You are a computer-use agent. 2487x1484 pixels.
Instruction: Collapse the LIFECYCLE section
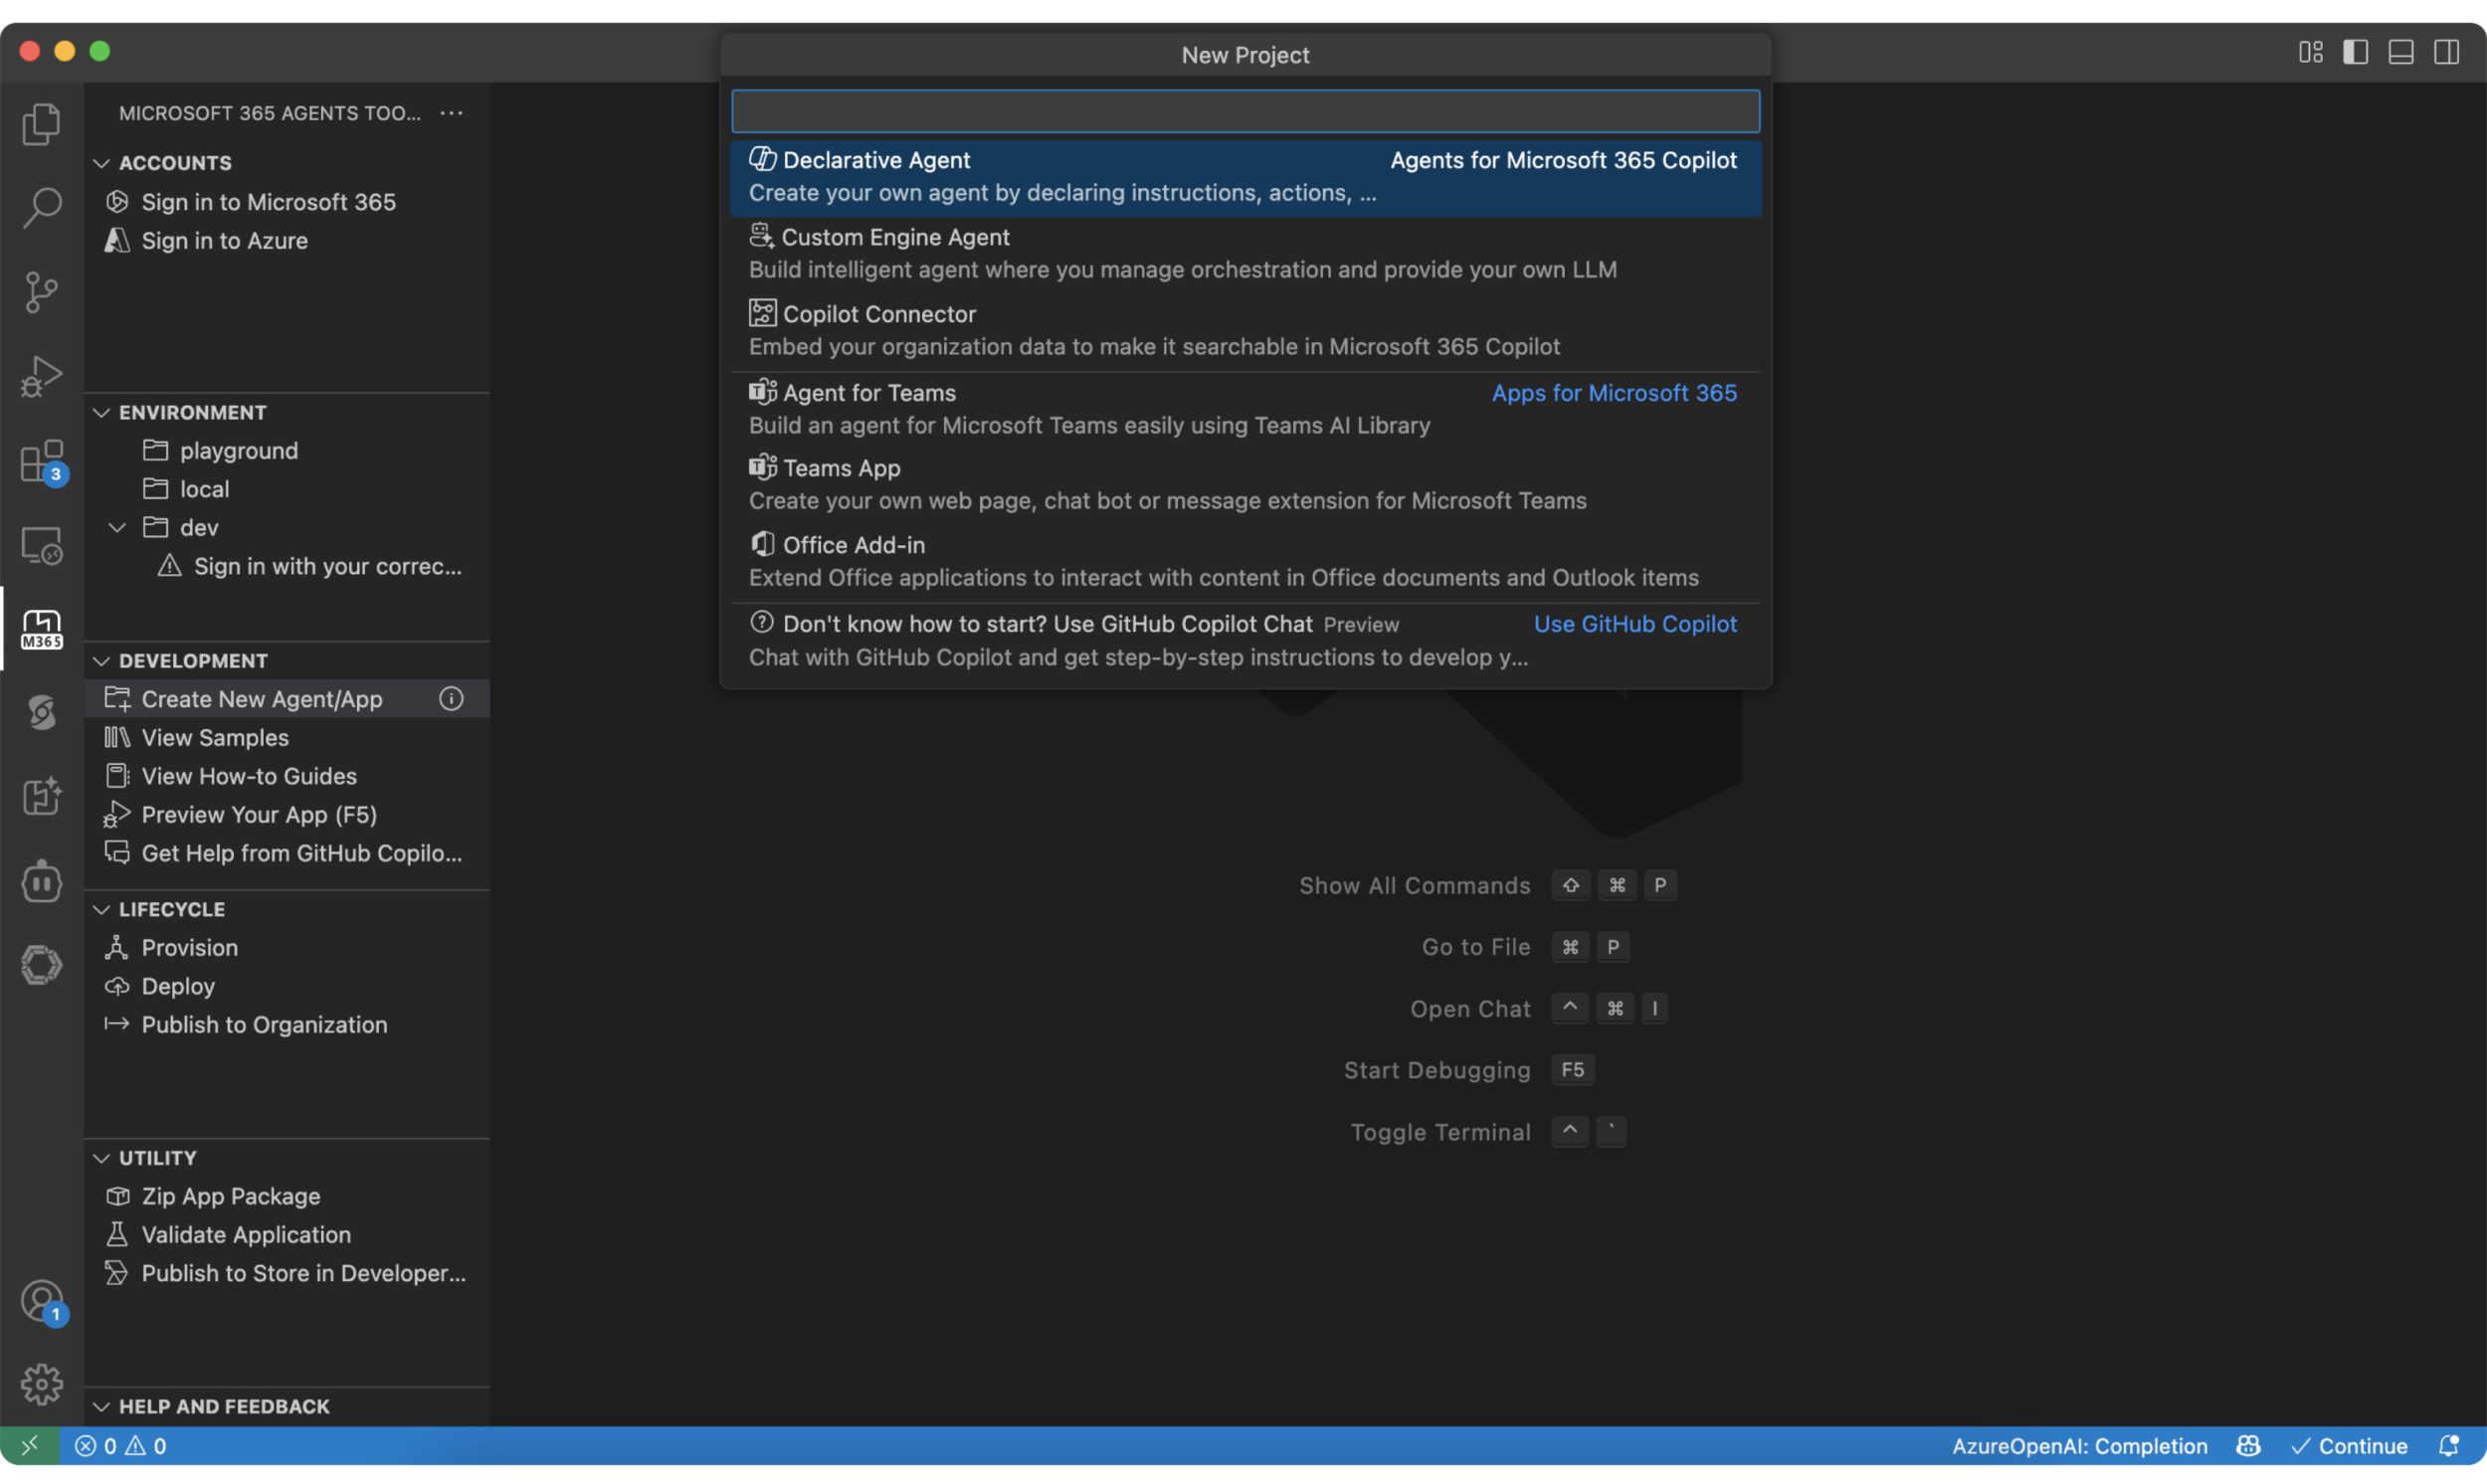point(101,909)
